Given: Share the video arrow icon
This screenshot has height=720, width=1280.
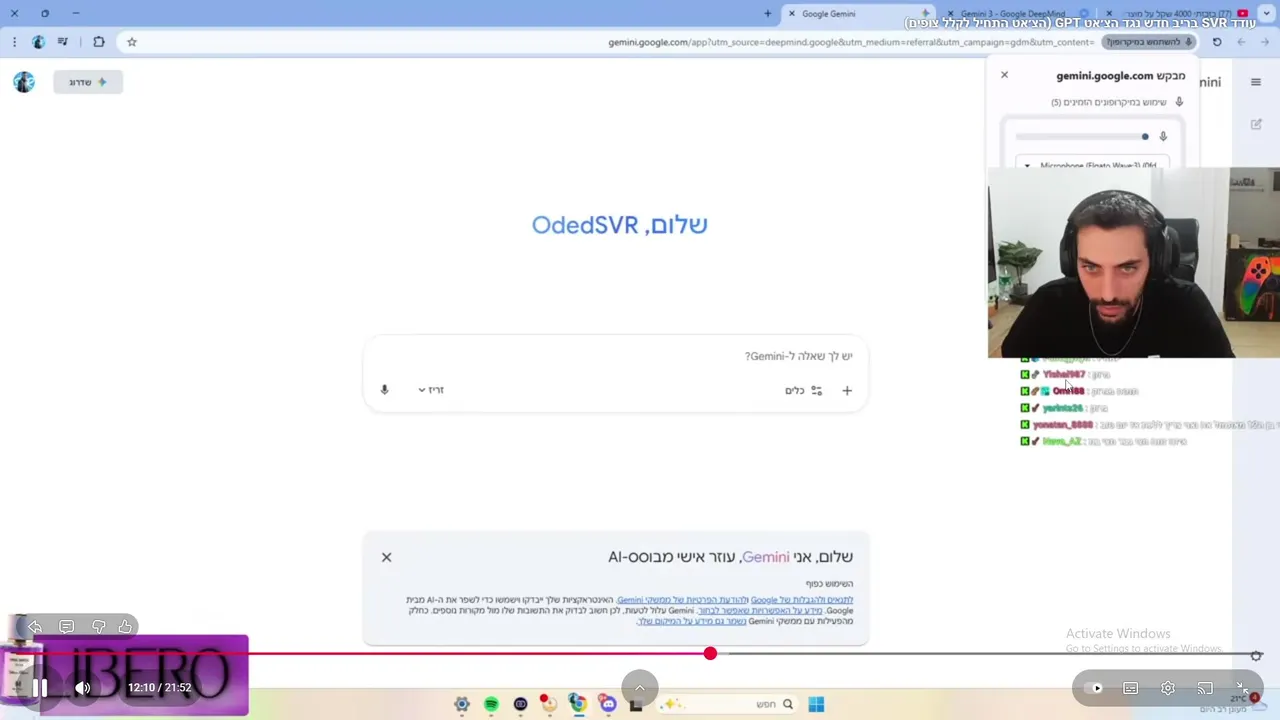Looking at the screenshot, I should (x=35, y=626).
